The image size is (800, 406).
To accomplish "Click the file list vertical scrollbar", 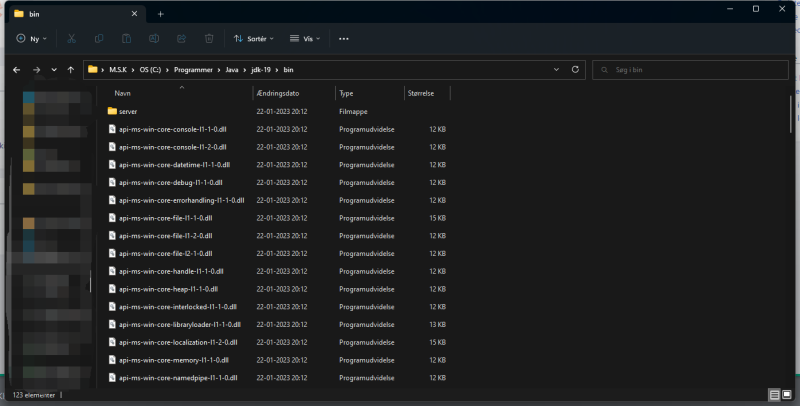I will [791, 115].
